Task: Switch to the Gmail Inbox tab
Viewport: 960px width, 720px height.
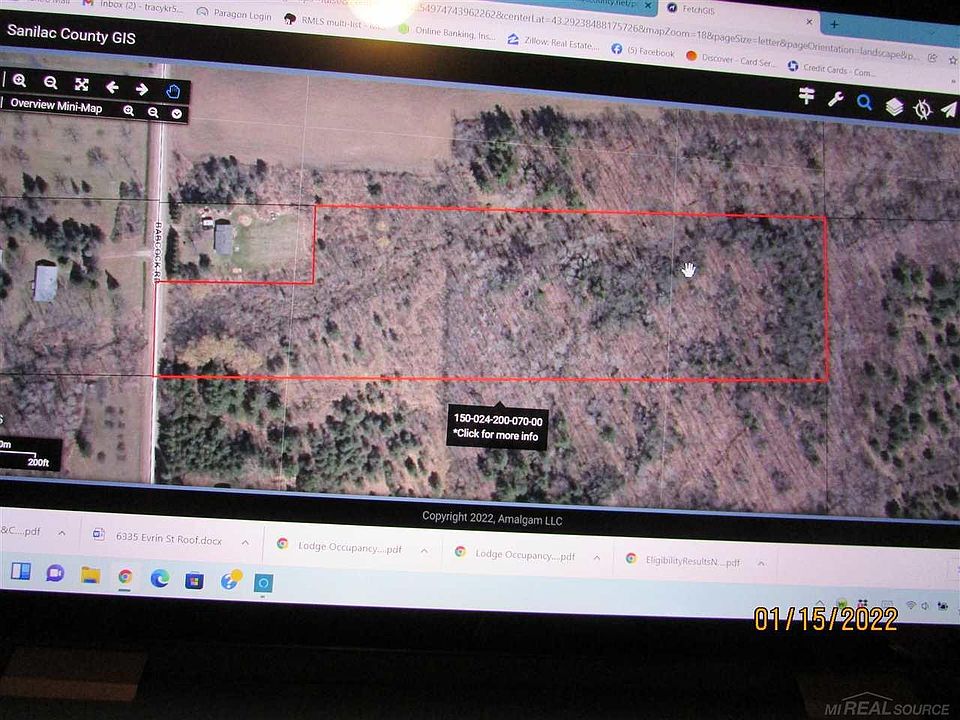Action: (135, 6)
